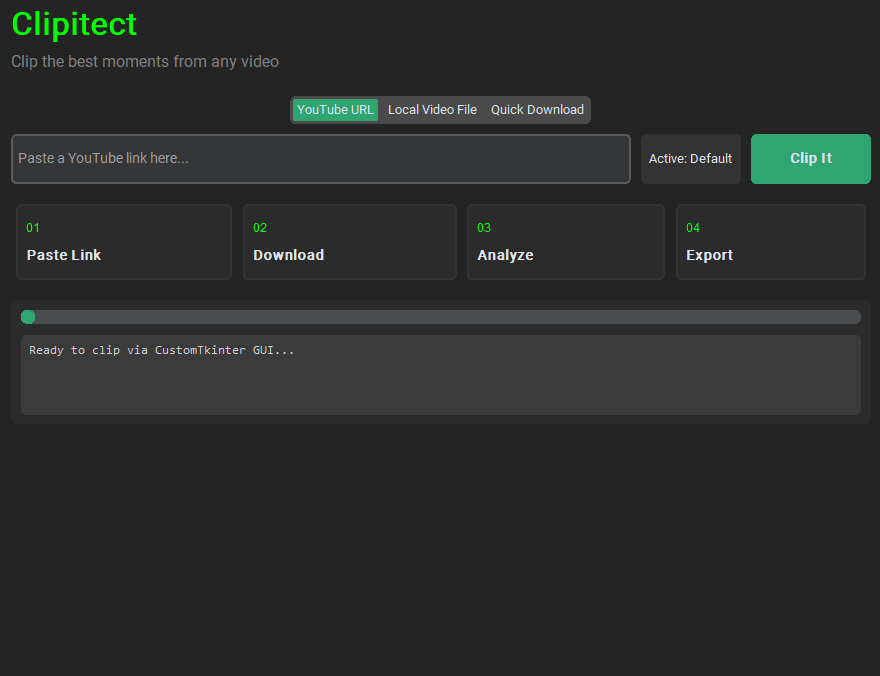Select the 03 Analyze step card
The width and height of the screenshot is (880, 676).
(x=565, y=242)
